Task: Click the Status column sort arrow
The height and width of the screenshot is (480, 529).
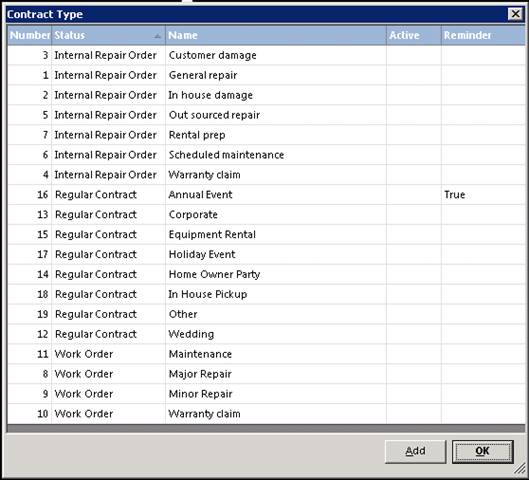Action: click(x=157, y=36)
